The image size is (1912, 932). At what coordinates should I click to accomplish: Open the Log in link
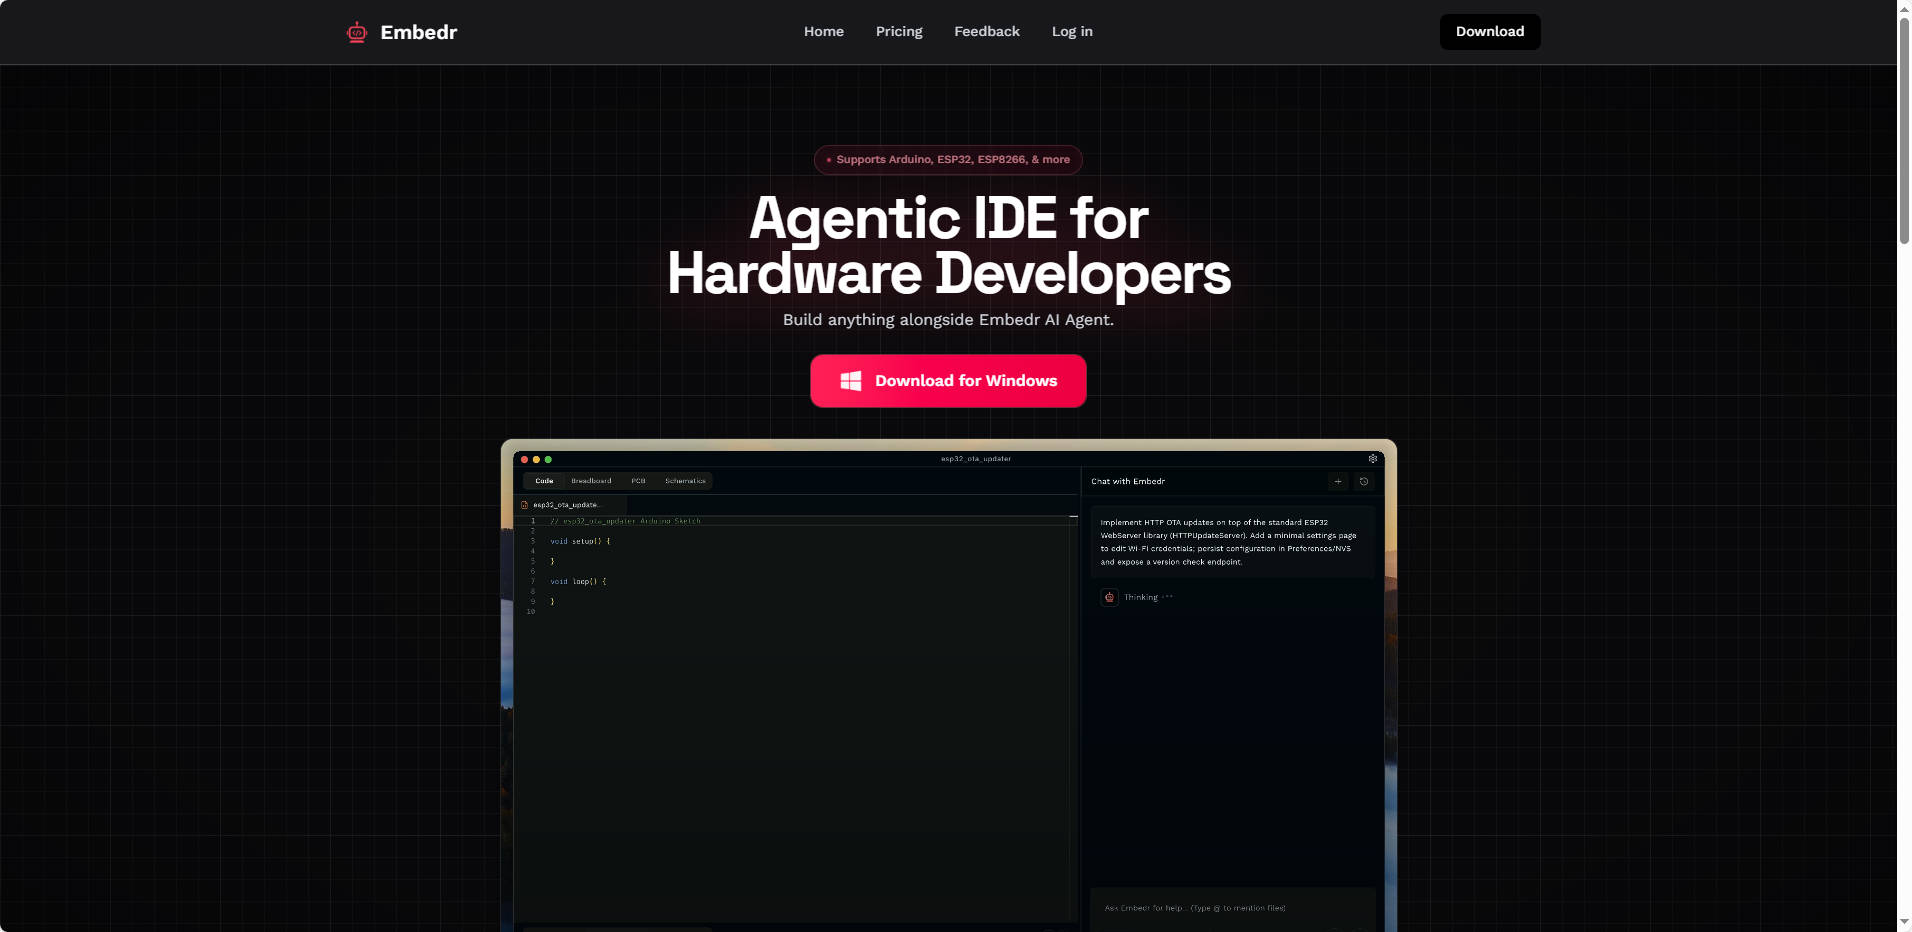pyautogui.click(x=1071, y=32)
